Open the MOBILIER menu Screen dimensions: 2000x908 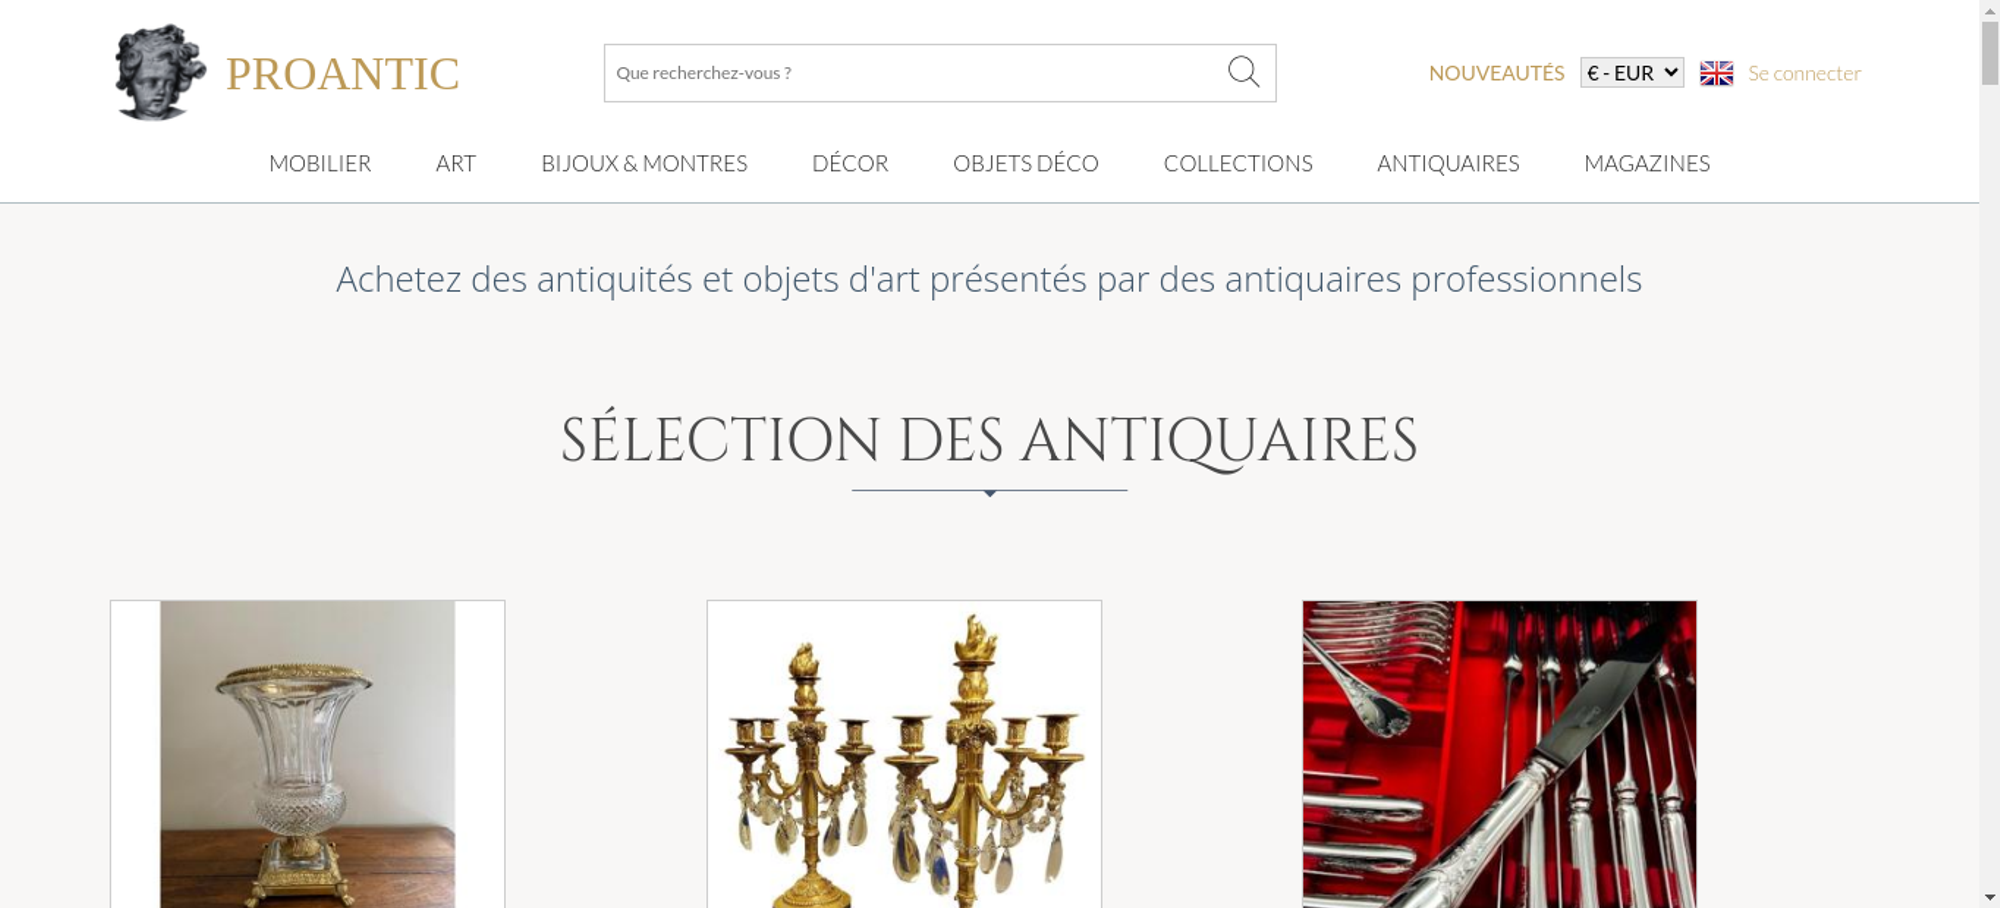click(320, 163)
